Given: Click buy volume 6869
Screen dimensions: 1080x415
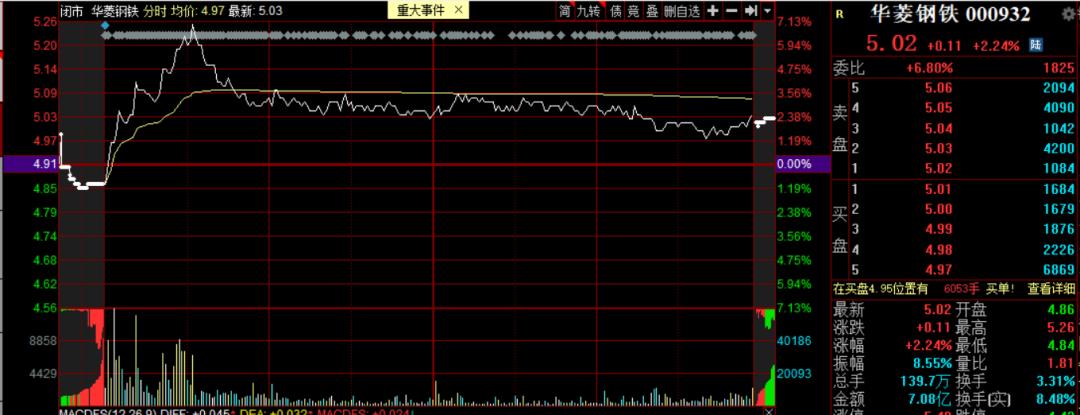Looking at the screenshot, I should pos(1060,270).
